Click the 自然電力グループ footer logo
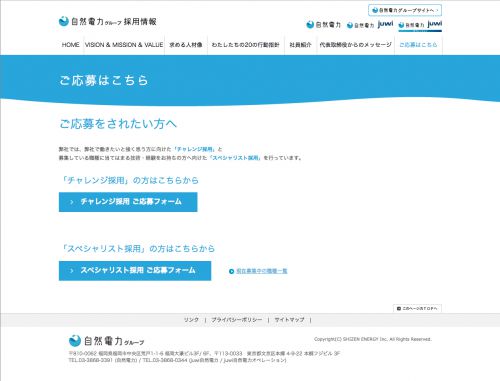 pyautogui.click(x=106, y=341)
